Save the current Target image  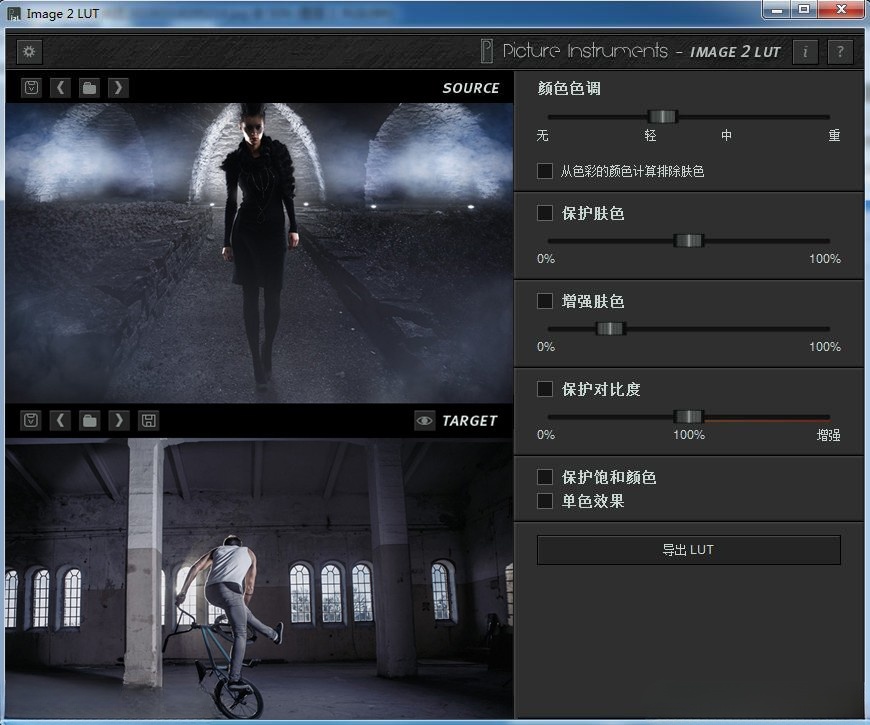click(x=148, y=420)
